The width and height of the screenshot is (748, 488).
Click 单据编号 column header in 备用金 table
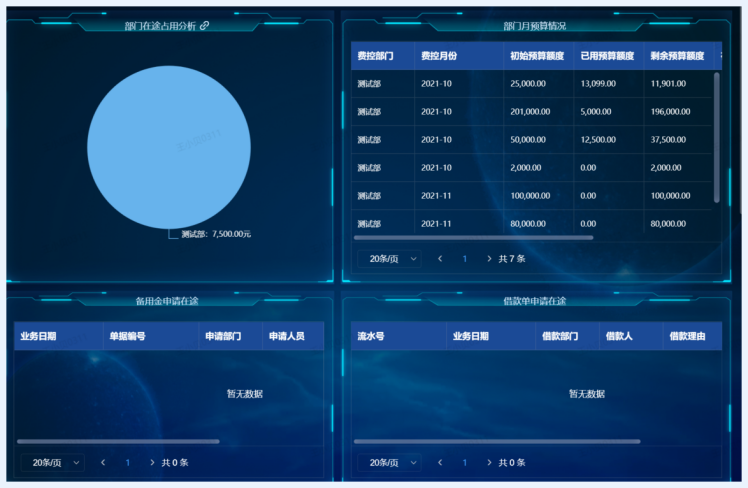pos(127,336)
